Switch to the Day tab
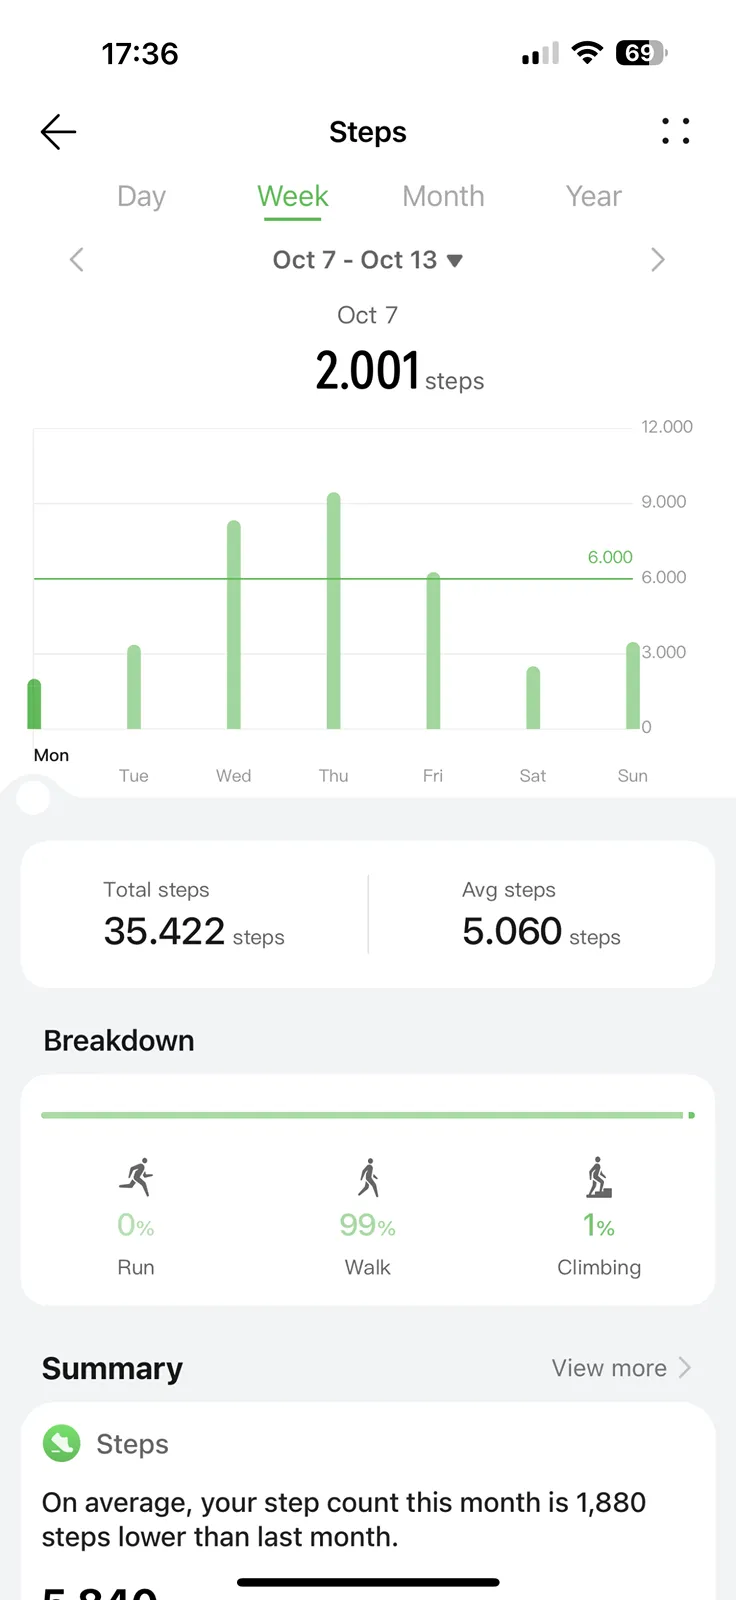Viewport: 736px width, 1600px height. [x=141, y=196]
